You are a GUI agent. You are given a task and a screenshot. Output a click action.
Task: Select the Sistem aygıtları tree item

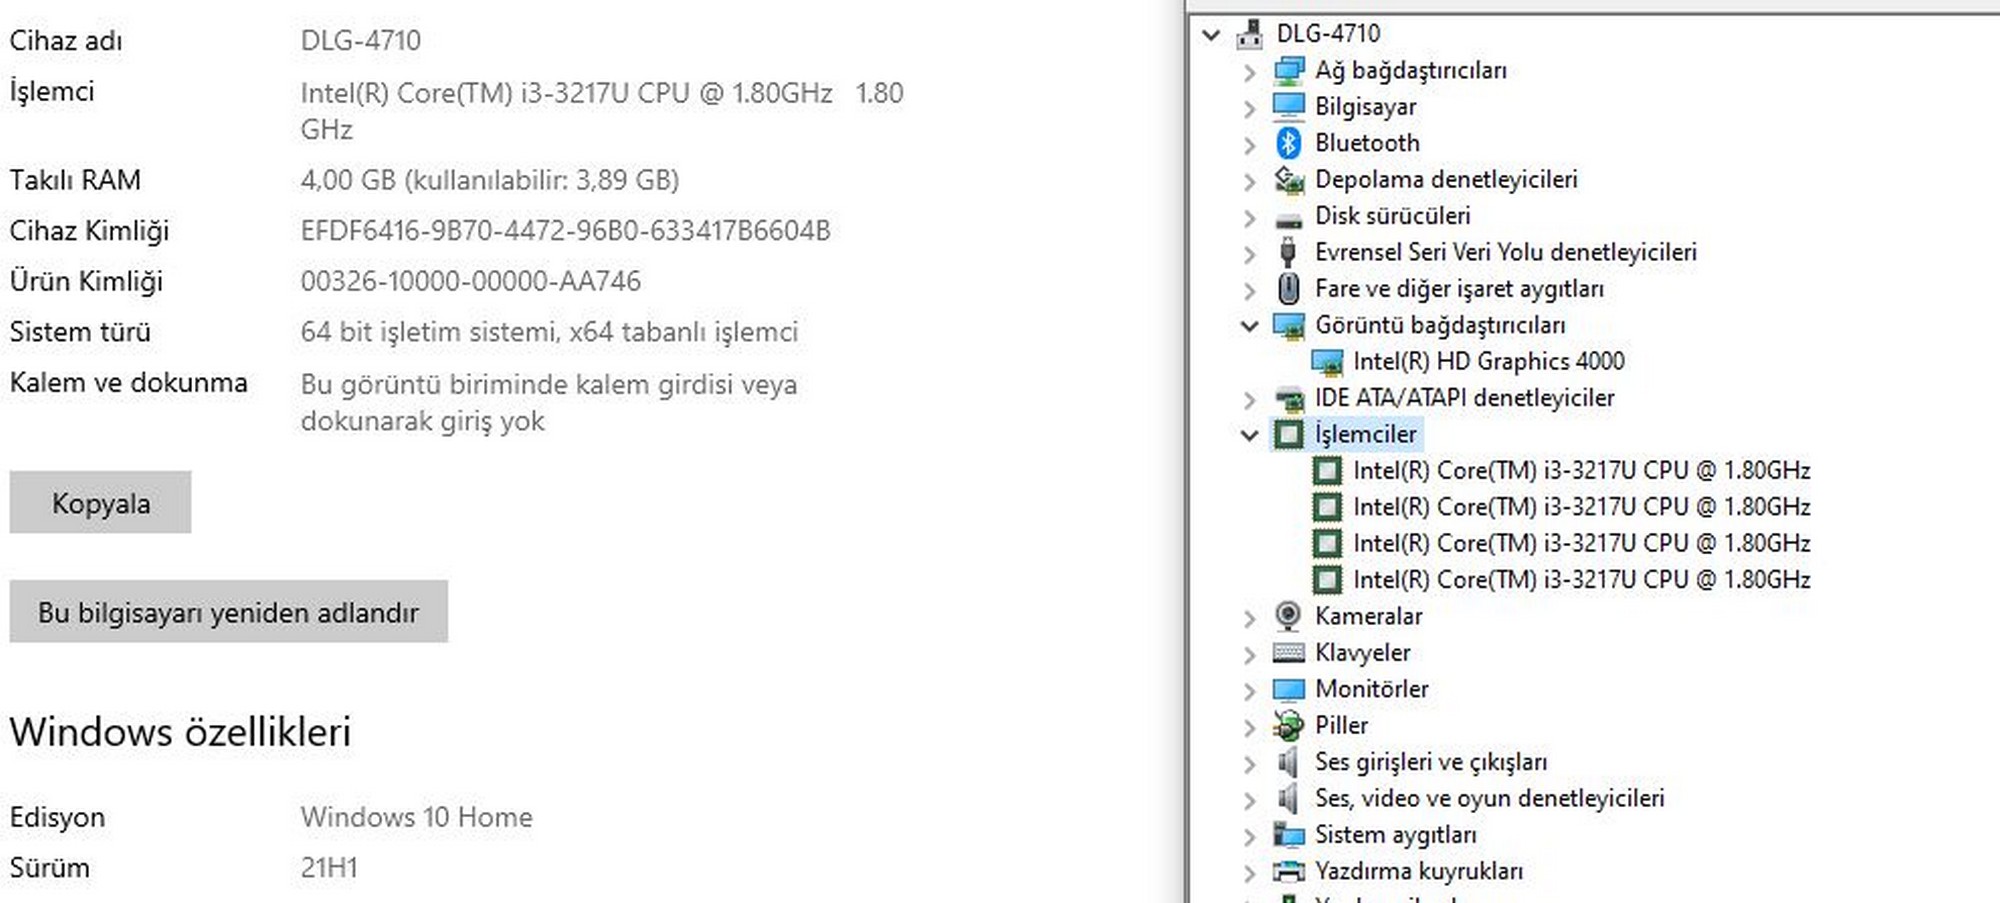1395,834
